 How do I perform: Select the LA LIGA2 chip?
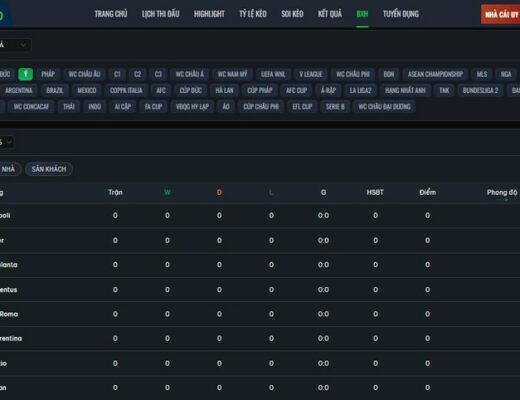(360, 90)
